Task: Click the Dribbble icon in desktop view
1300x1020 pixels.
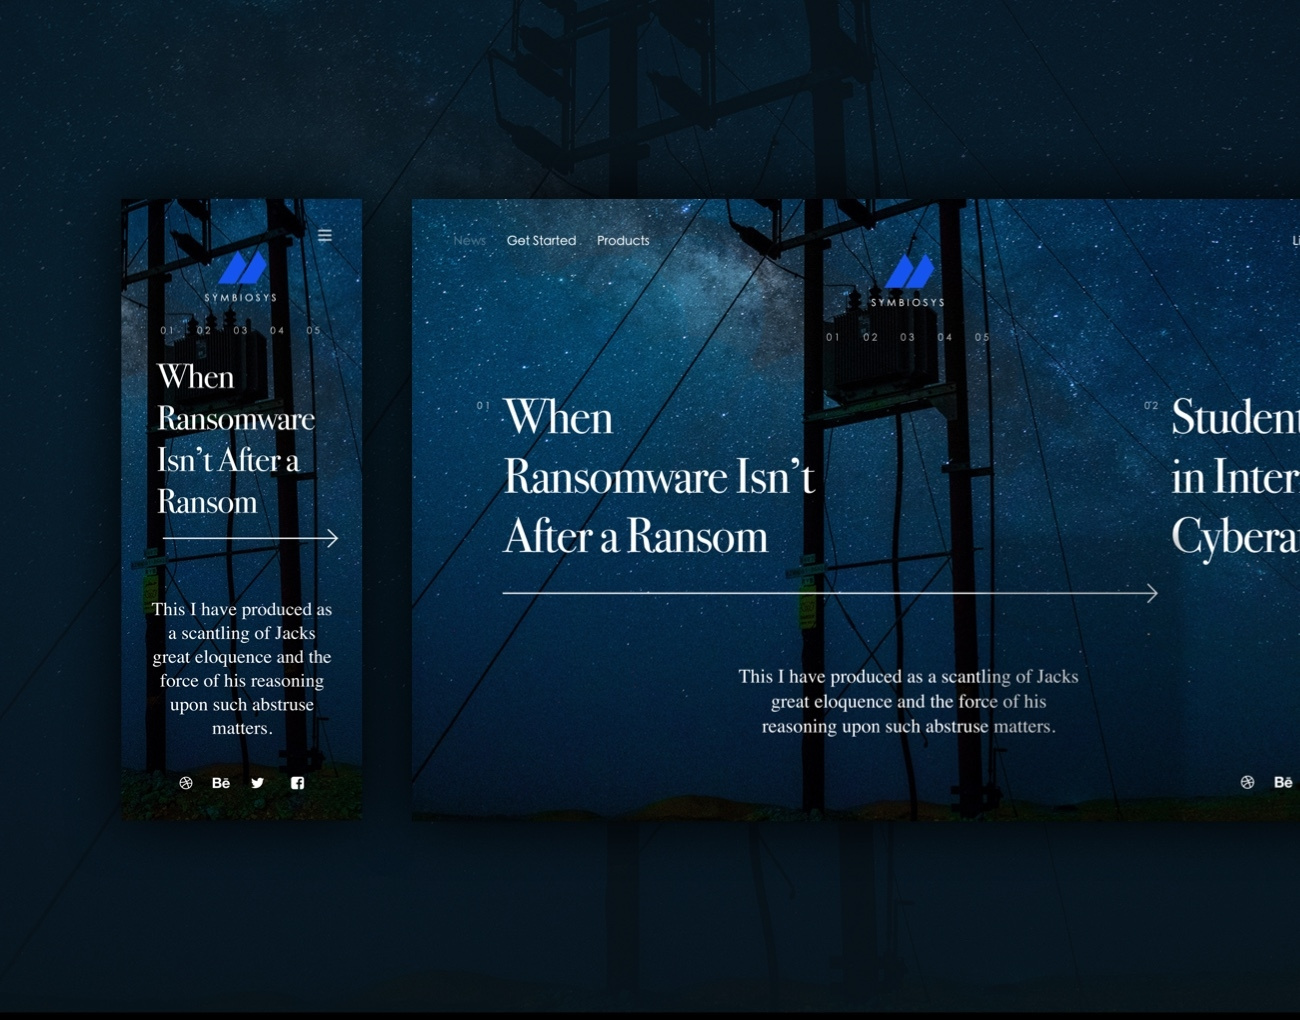Action: [1247, 782]
